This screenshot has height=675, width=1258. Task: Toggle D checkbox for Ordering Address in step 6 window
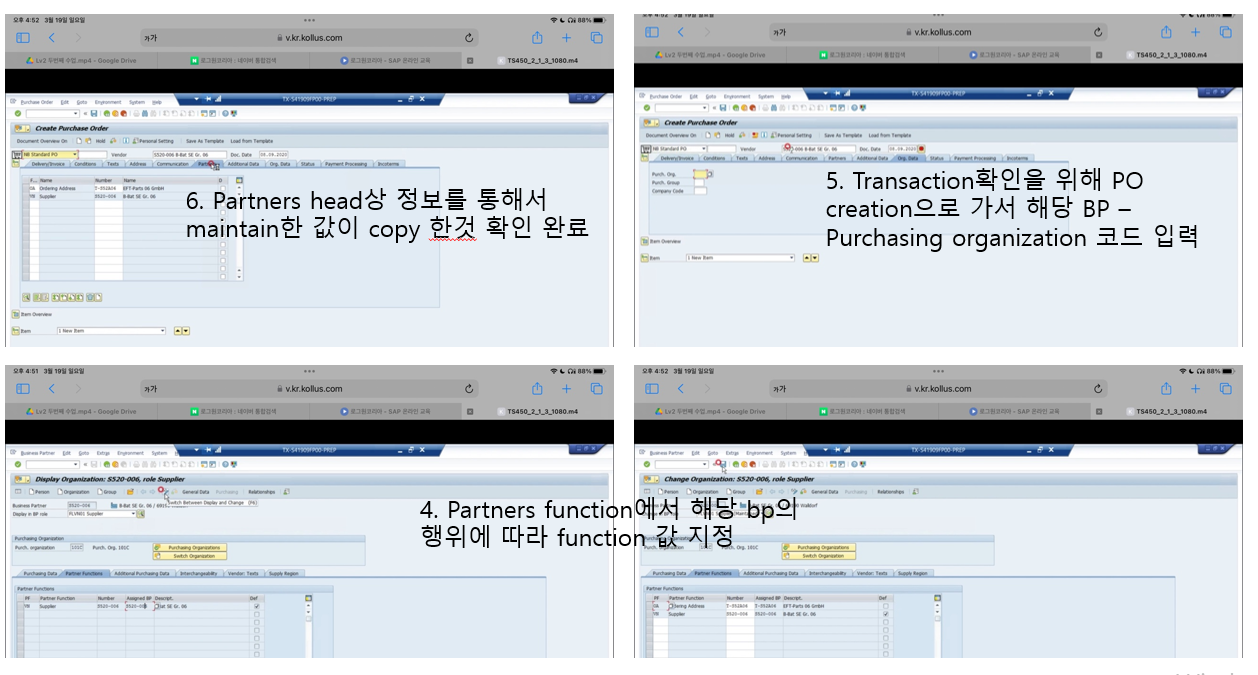tap(221, 188)
